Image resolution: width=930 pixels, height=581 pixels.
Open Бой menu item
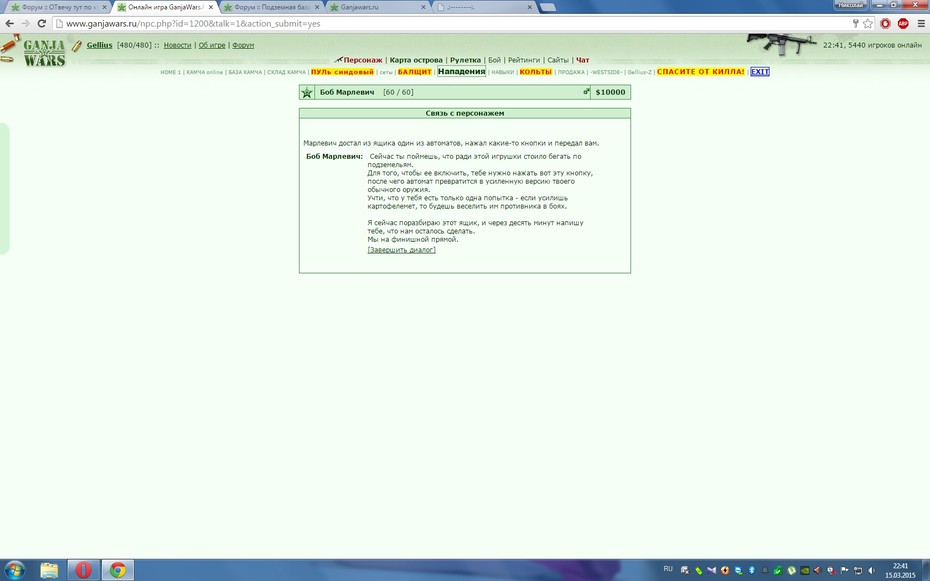coord(494,60)
